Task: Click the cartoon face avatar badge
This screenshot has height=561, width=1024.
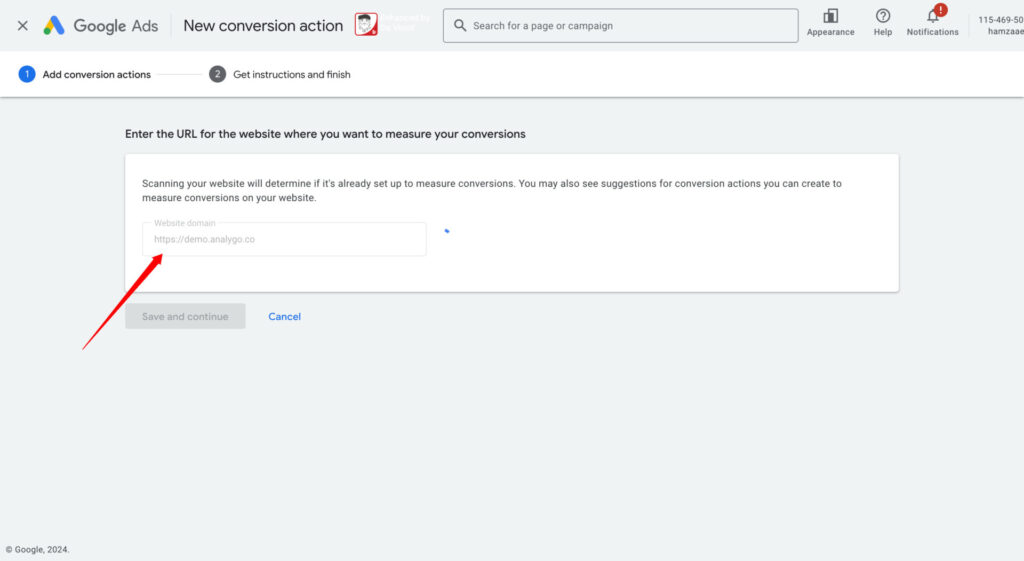Action: pyautogui.click(x=366, y=25)
